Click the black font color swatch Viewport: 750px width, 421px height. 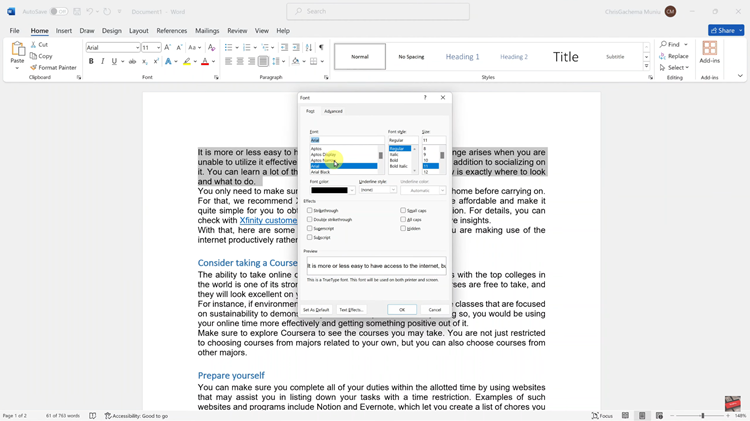click(329, 190)
